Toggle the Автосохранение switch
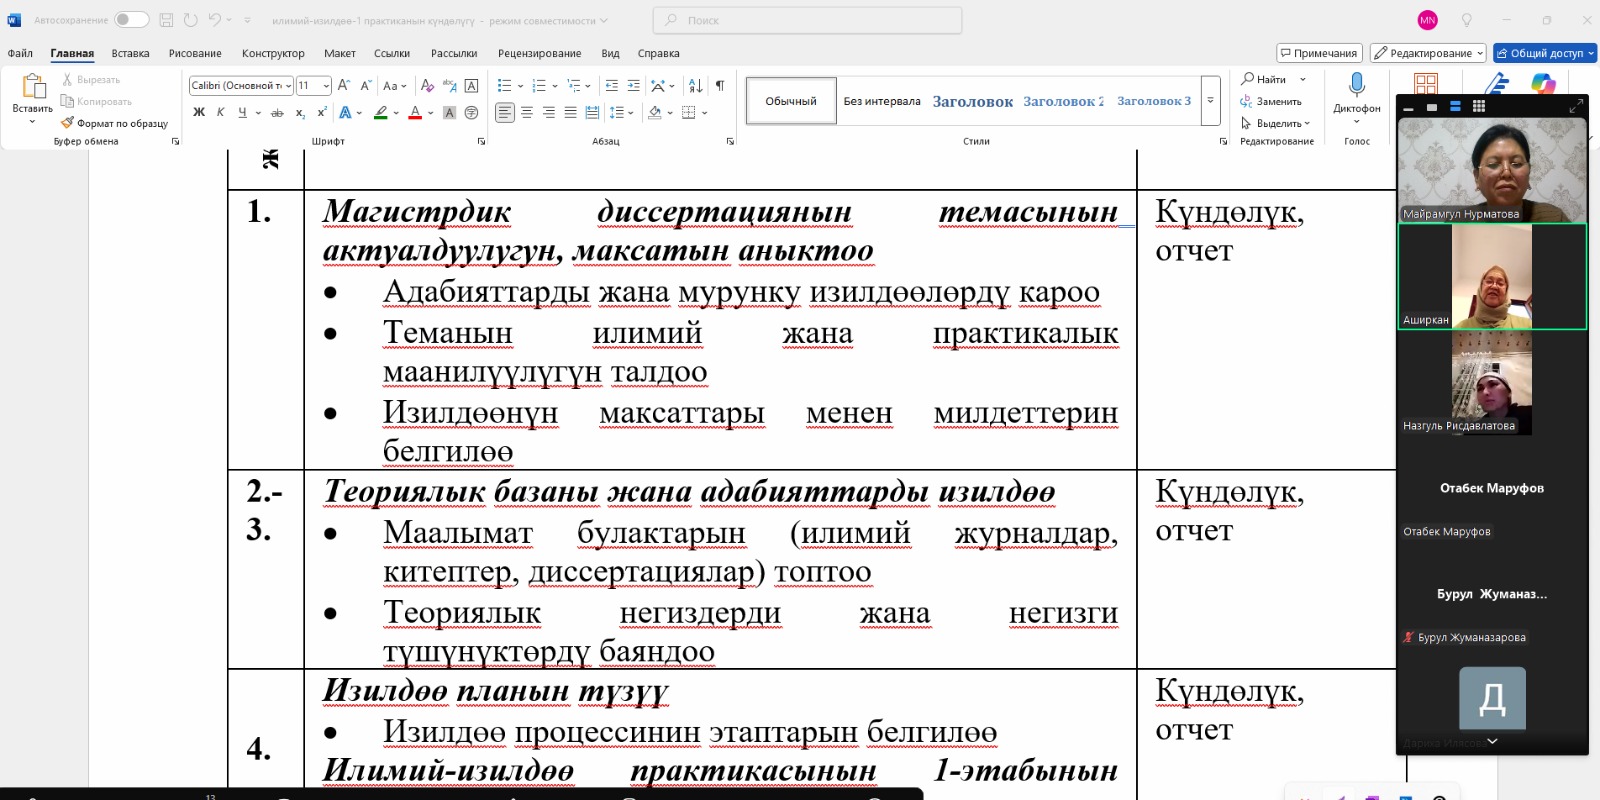The width and height of the screenshot is (1600, 800). click(x=131, y=20)
